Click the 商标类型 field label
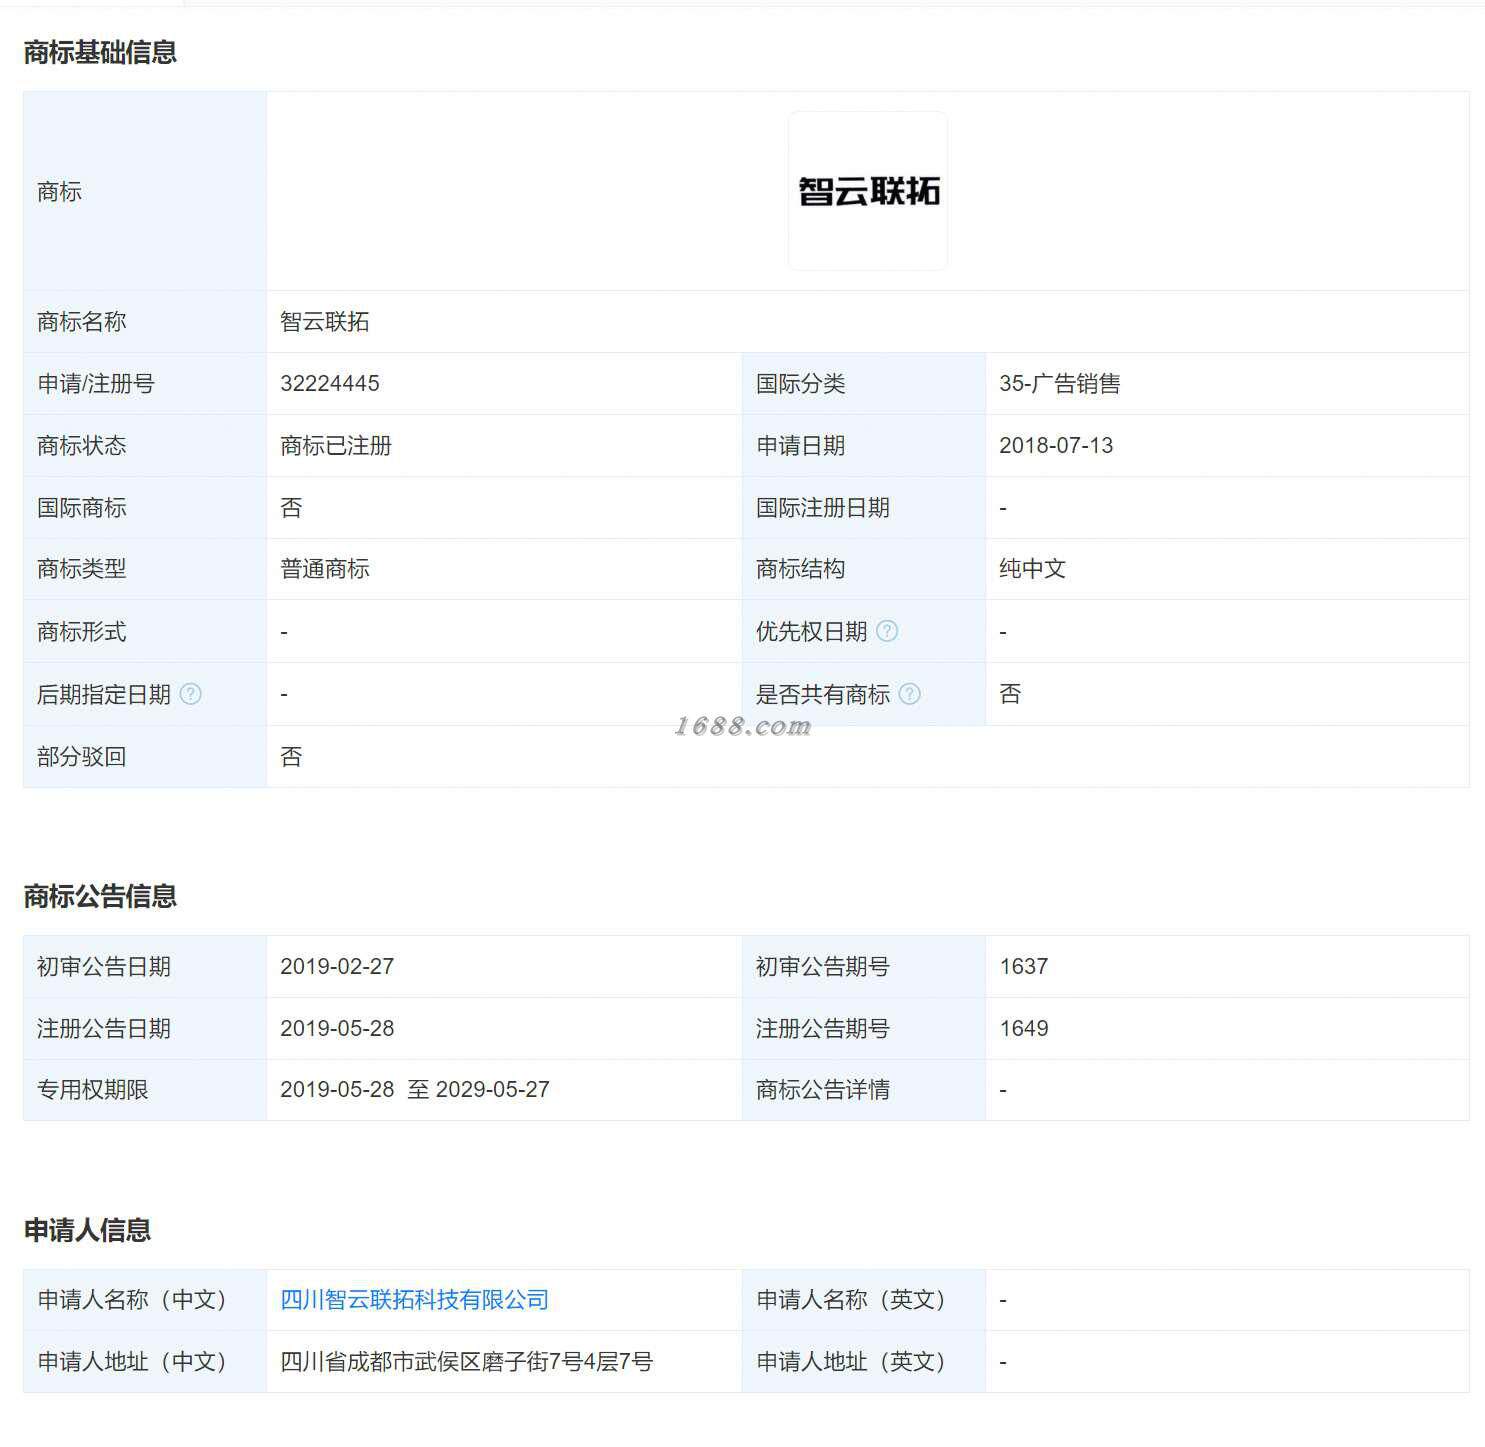Image resolution: width=1485 pixels, height=1447 pixels. pos(82,568)
